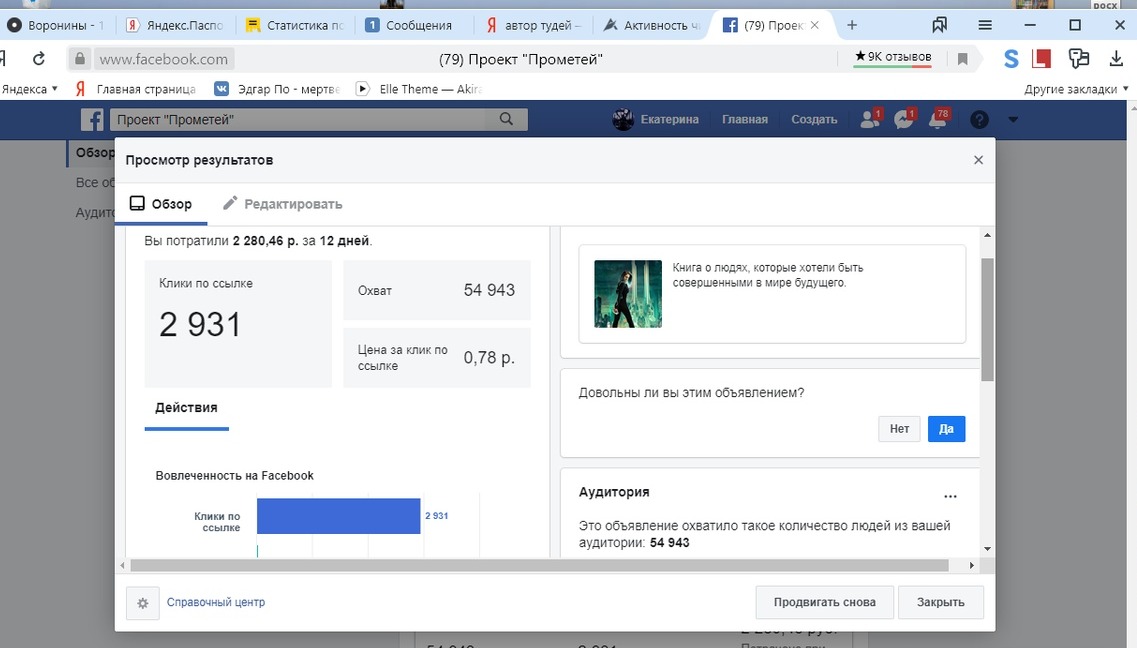Open the Audience three-dots menu
Screen dimensions: 1137x648
[x=950, y=497]
